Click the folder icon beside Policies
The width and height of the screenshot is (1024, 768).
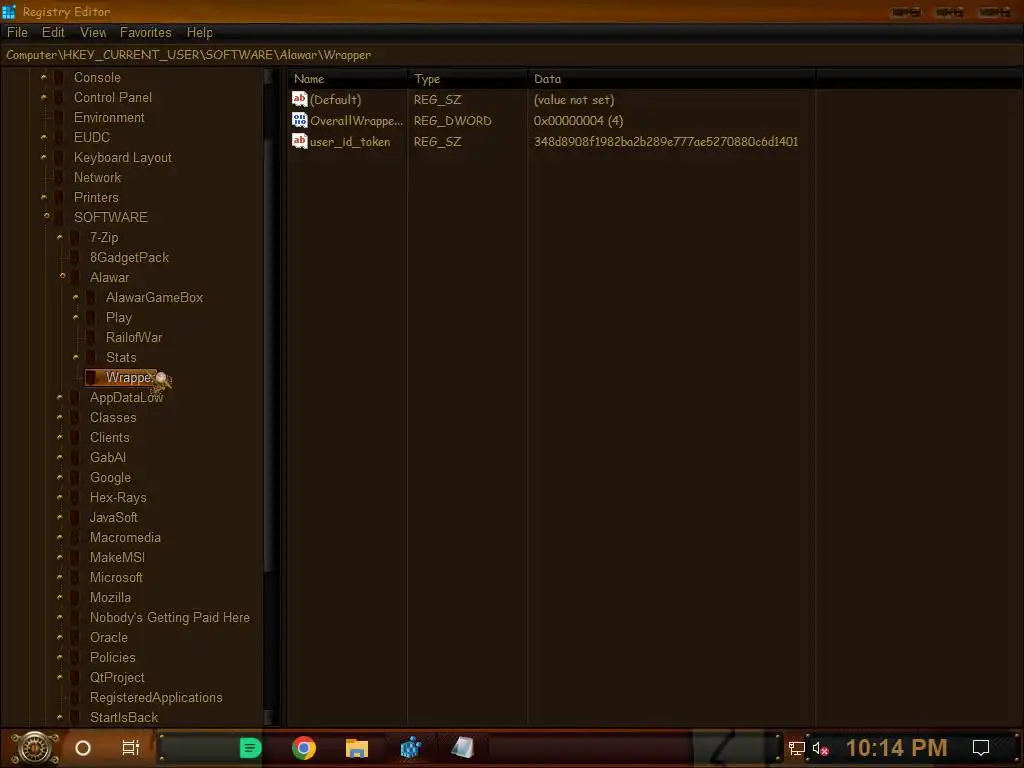[x=75, y=658]
